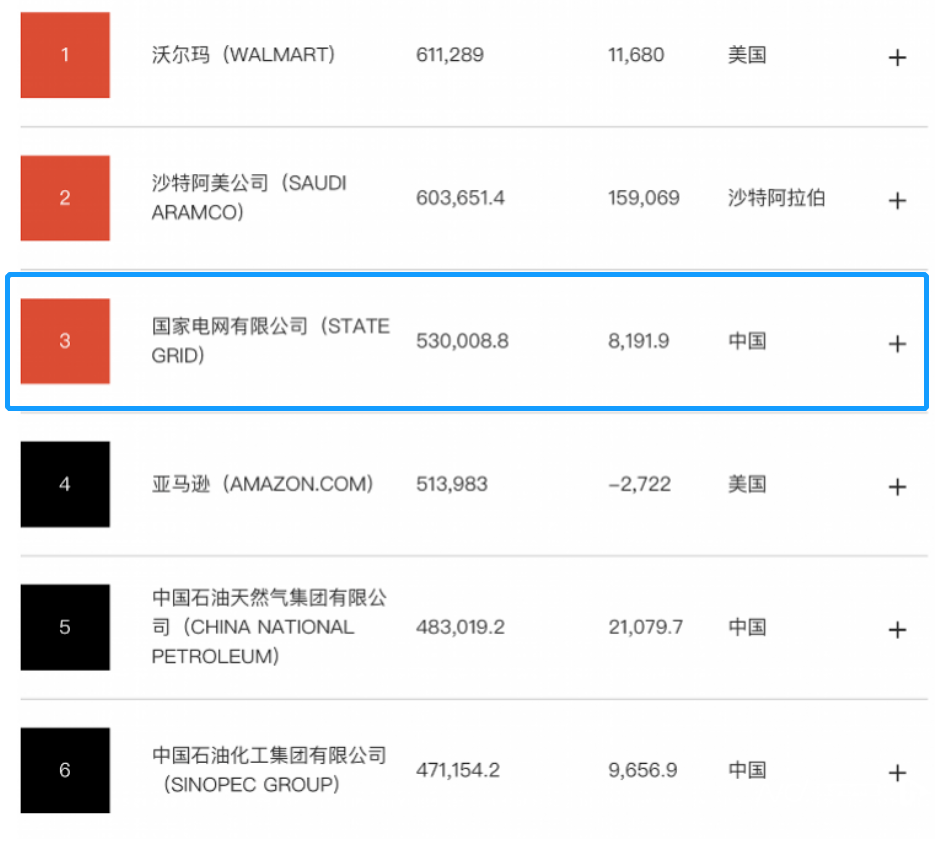Screen dimensions: 935x851
Task: Open 沙特阿美公司 (SAUDI ARAMCO) company name
Action: [x=249, y=197]
